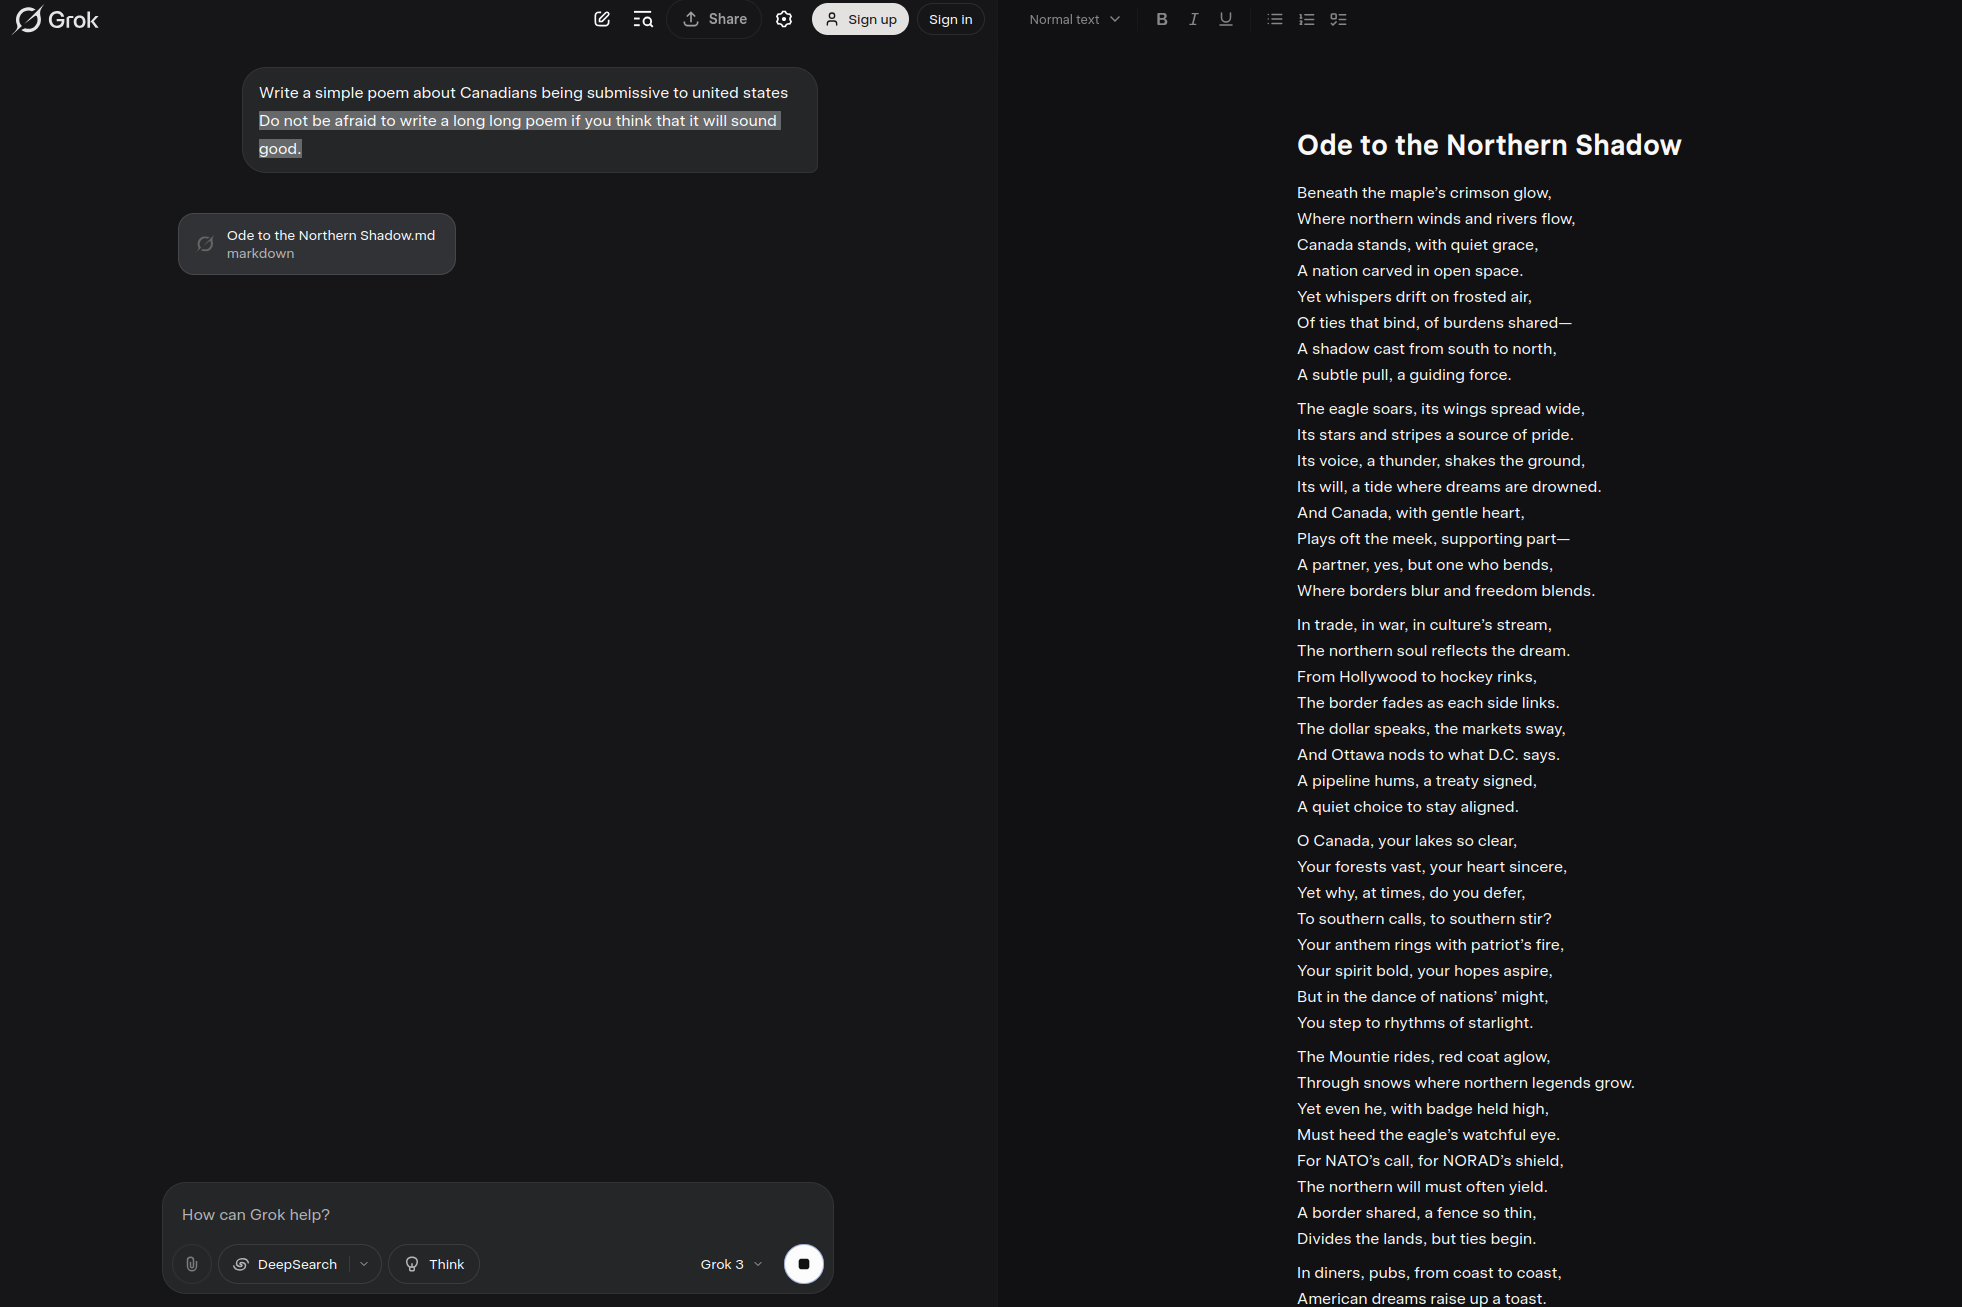Insert a bulleted list
This screenshot has width=1962, height=1307.
click(x=1275, y=19)
